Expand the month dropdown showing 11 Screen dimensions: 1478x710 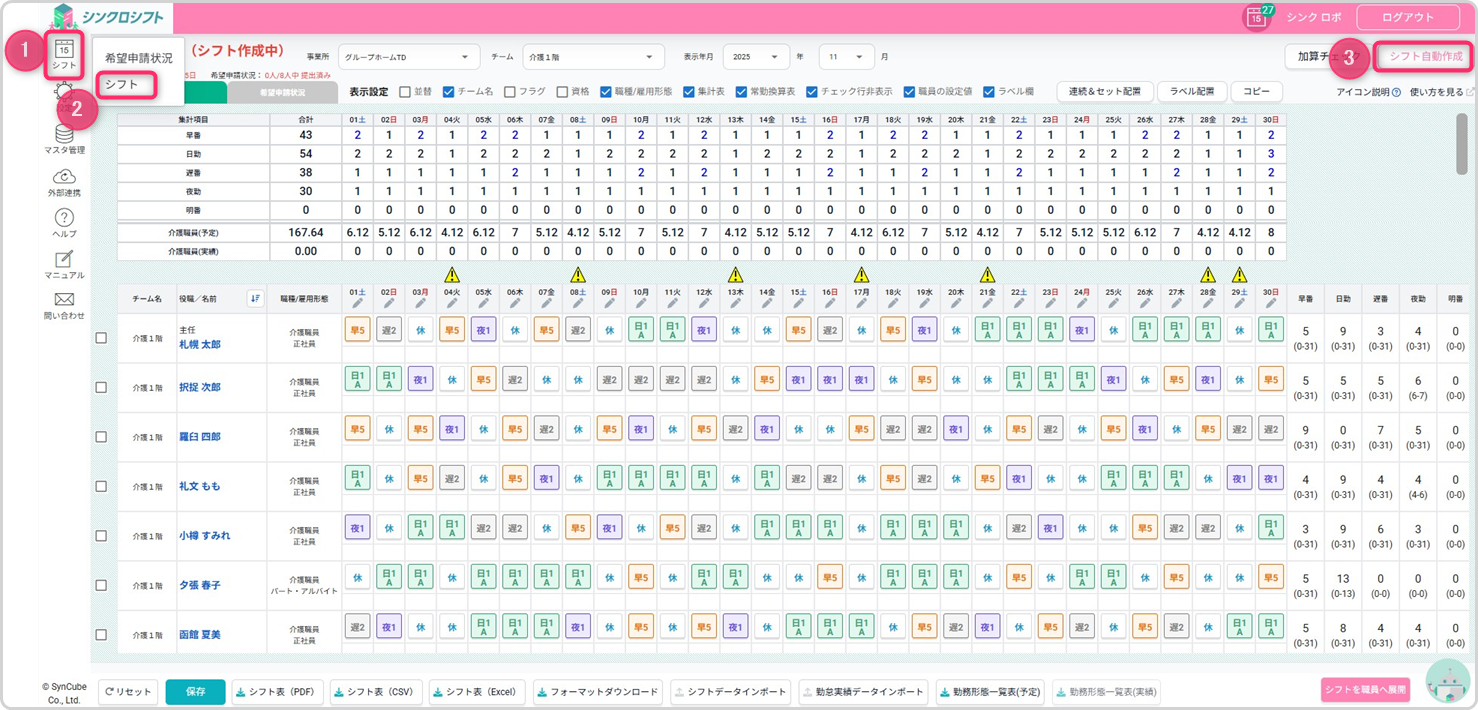pos(846,57)
